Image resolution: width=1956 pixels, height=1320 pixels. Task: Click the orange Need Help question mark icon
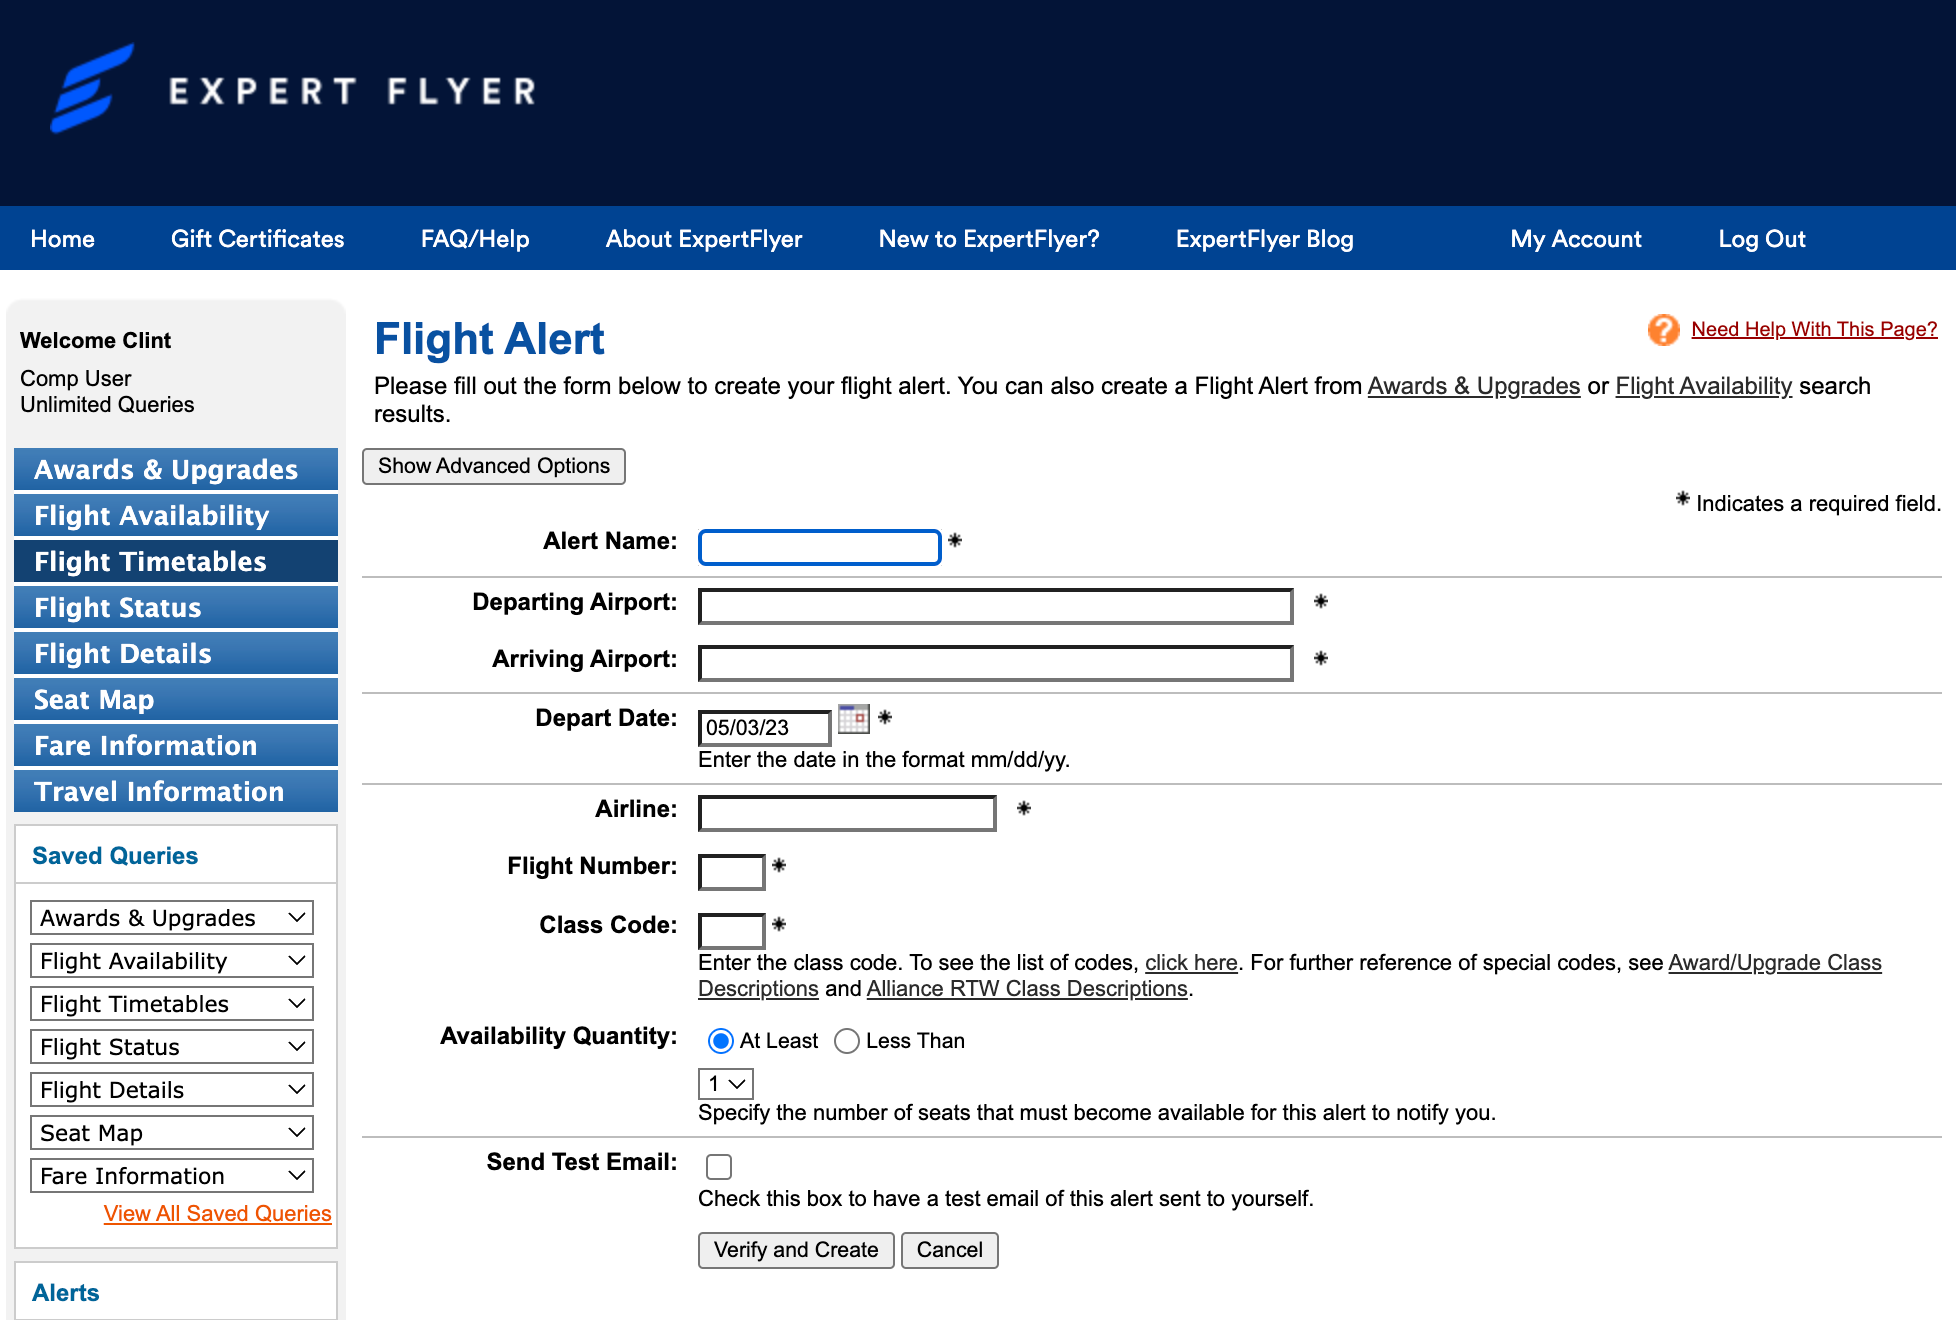click(x=1663, y=329)
